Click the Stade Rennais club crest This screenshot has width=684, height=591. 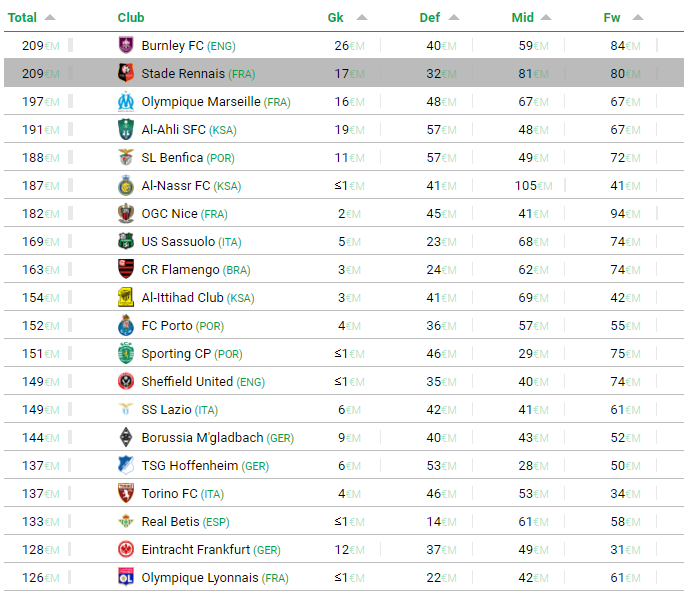pos(126,73)
